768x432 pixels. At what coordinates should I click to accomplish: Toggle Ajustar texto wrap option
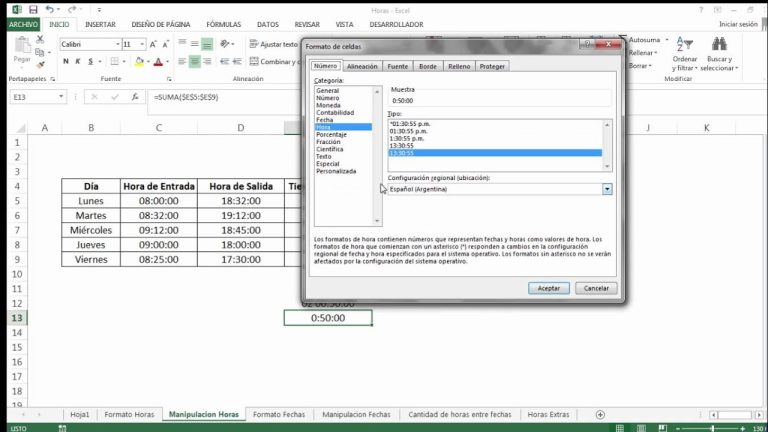pyautogui.click(x=272, y=44)
